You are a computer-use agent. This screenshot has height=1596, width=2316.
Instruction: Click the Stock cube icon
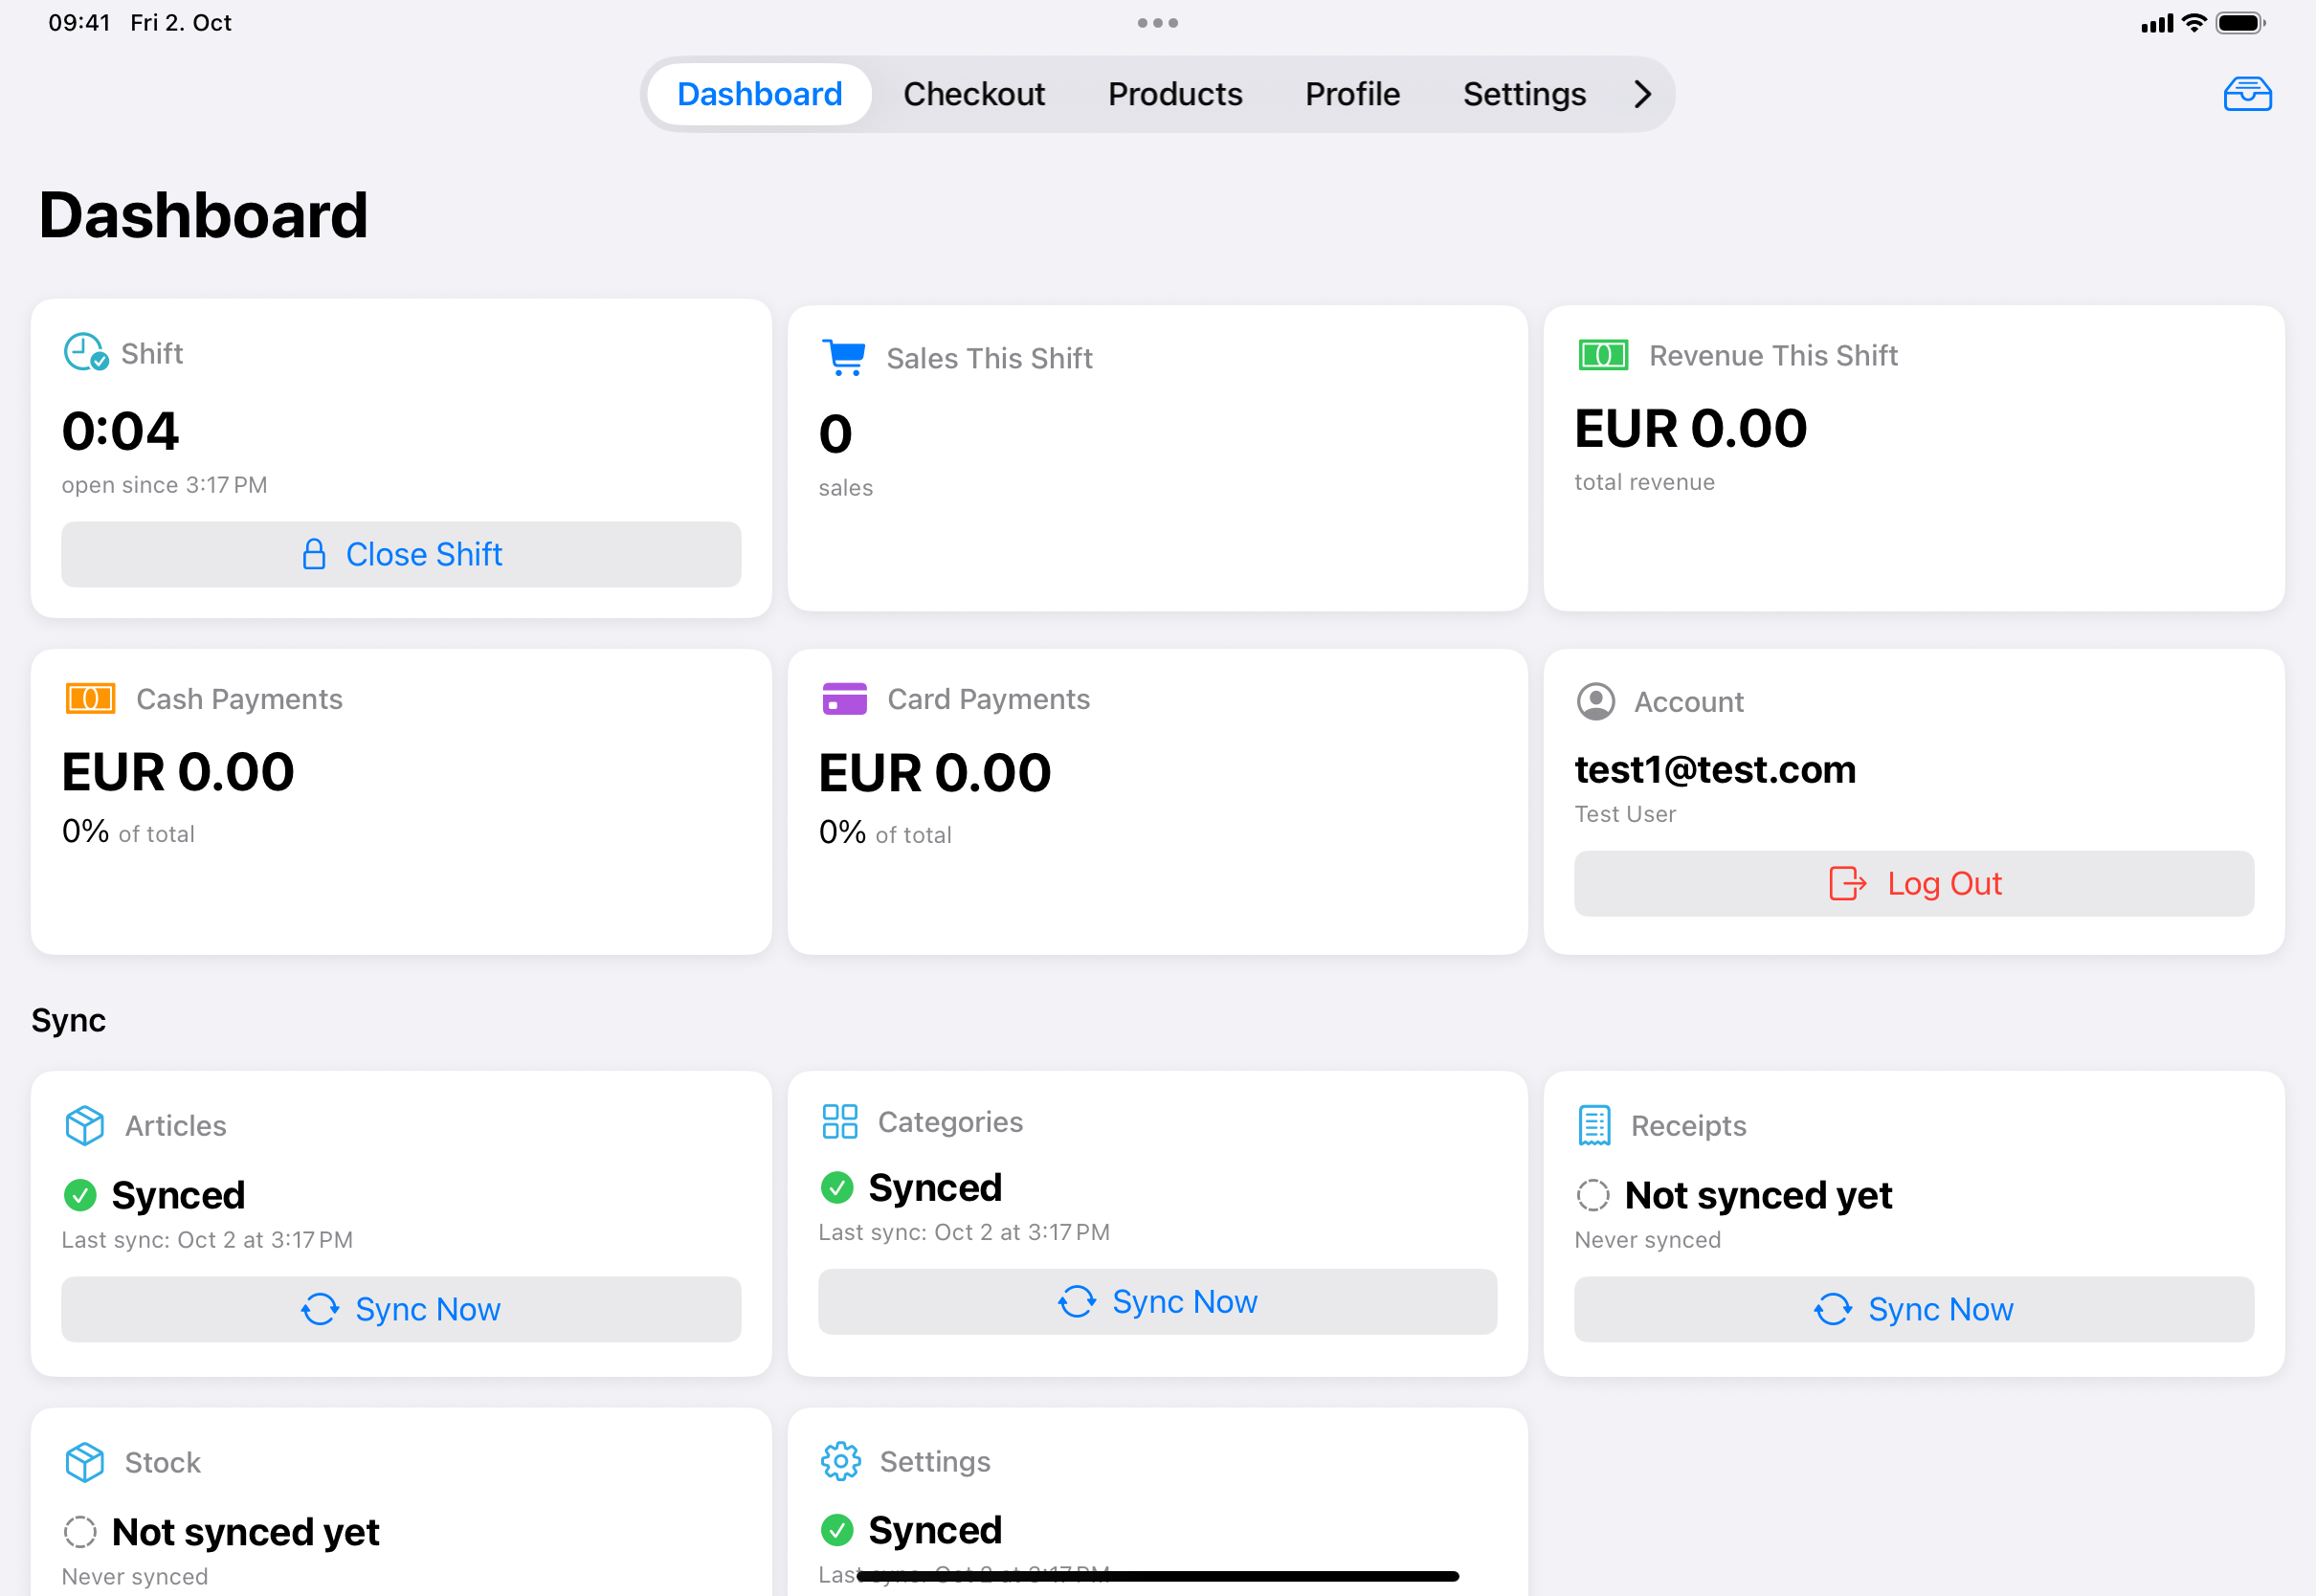(x=85, y=1462)
